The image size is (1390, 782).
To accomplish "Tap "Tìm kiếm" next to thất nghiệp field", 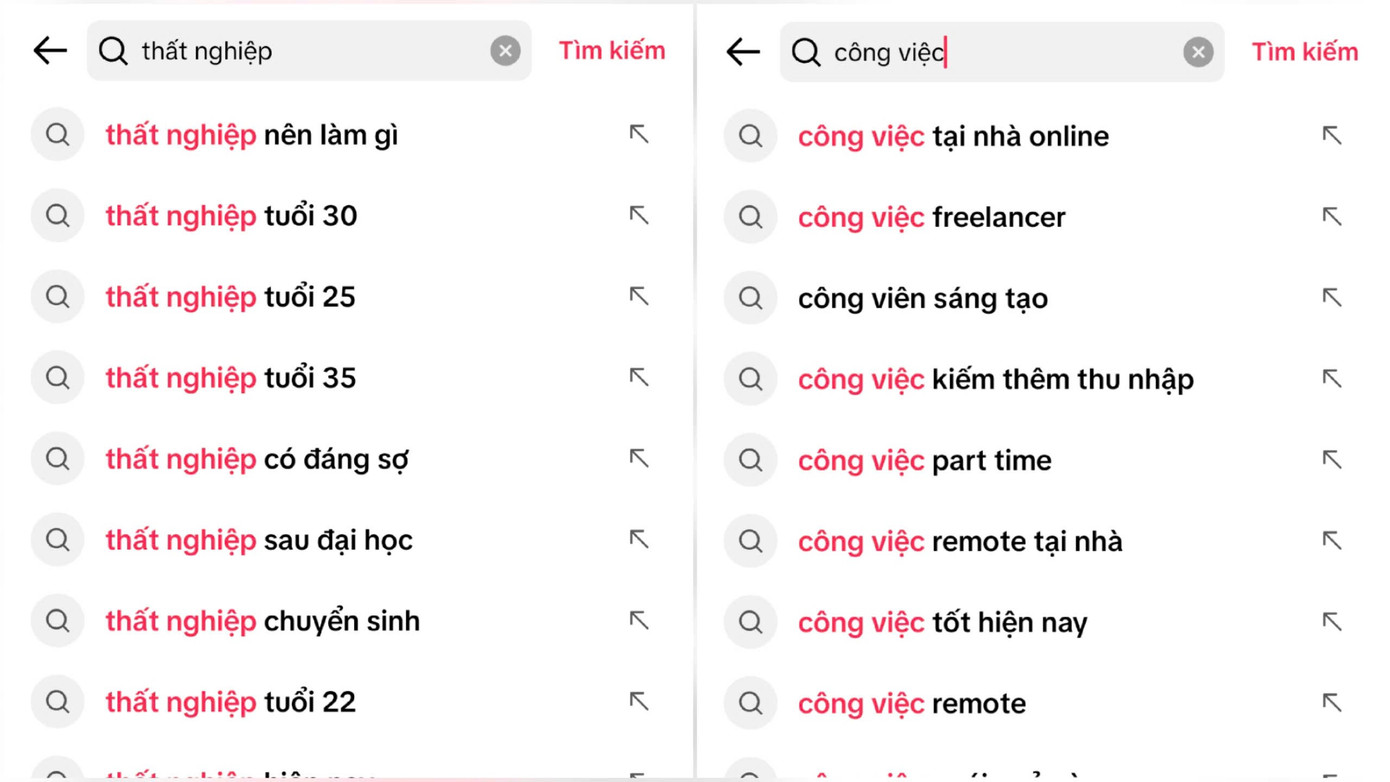I will (x=612, y=50).
